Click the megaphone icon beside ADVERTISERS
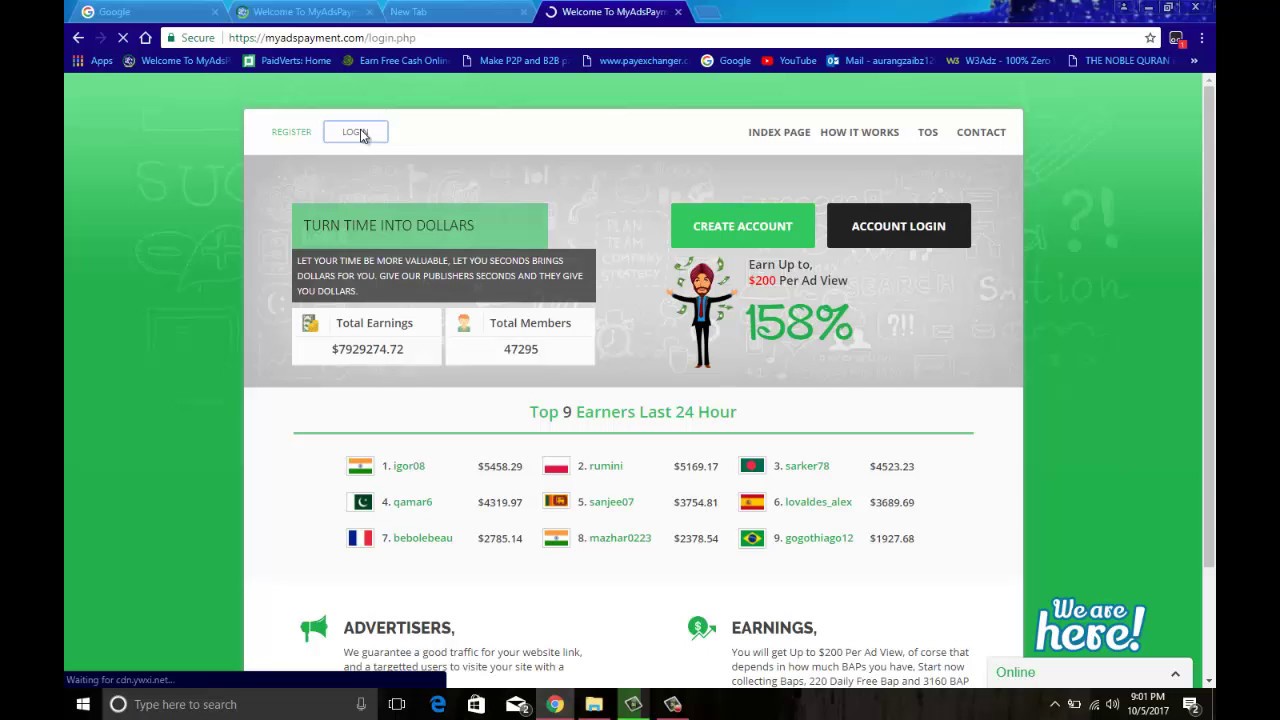The width and height of the screenshot is (1280, 720). point(314,628)
